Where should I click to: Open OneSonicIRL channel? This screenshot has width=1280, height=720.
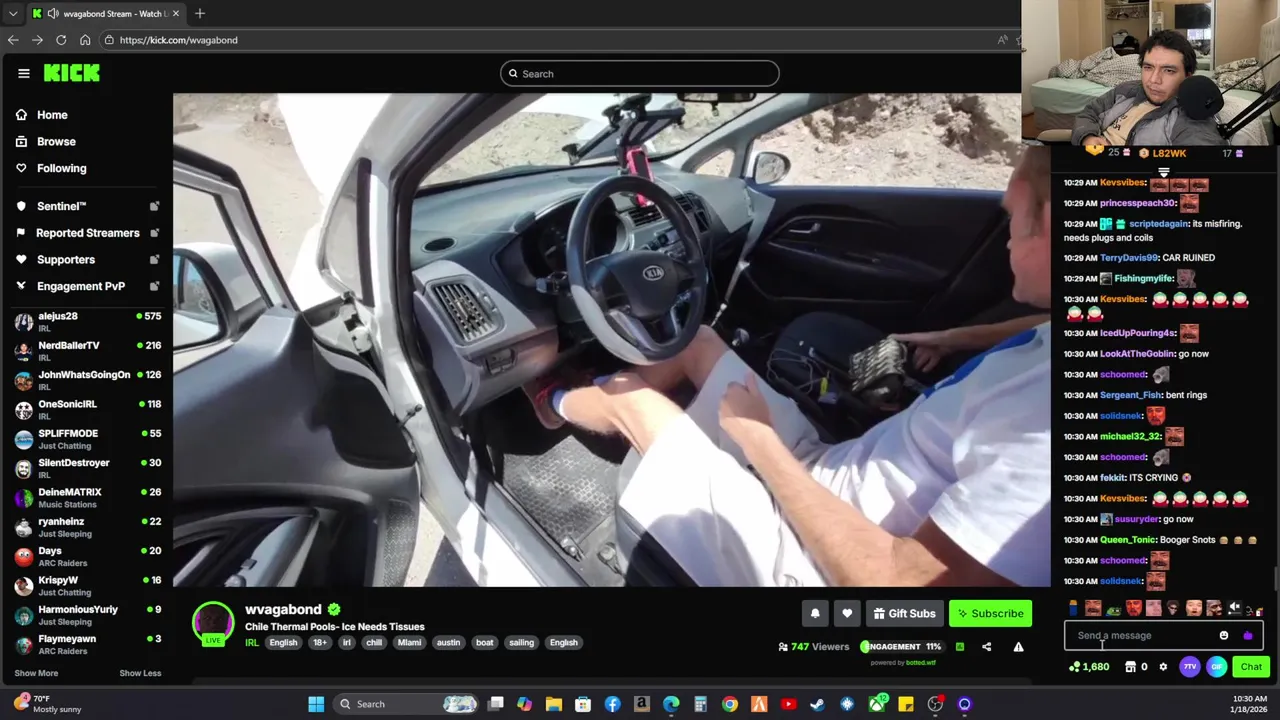tap(87, 410)
